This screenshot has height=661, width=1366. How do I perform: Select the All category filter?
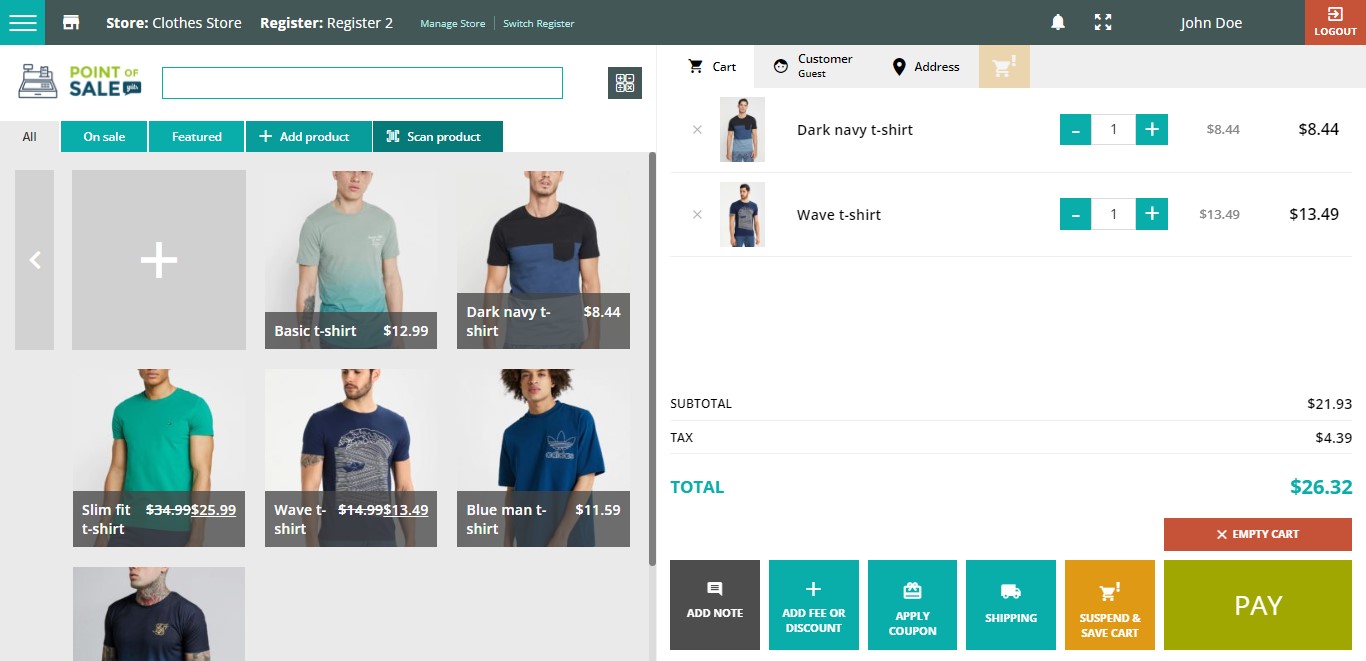pyautogui.click(x=30, y=137)
